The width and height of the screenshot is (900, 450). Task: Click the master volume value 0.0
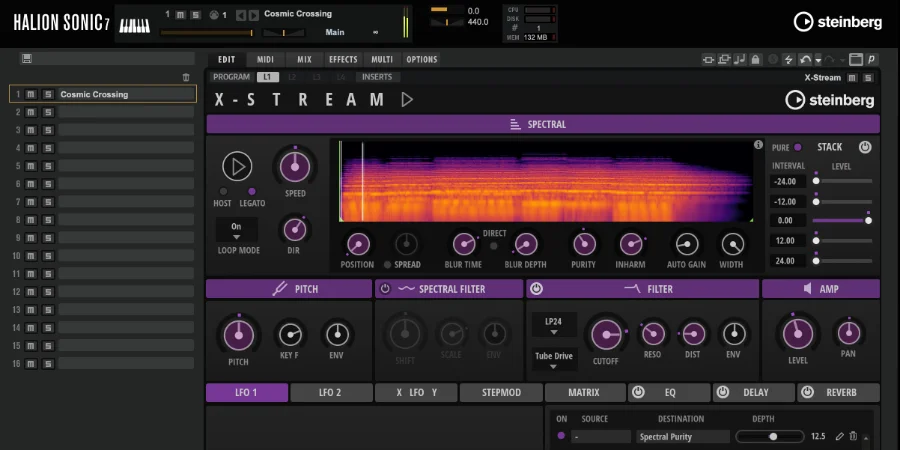pos(473,11)
